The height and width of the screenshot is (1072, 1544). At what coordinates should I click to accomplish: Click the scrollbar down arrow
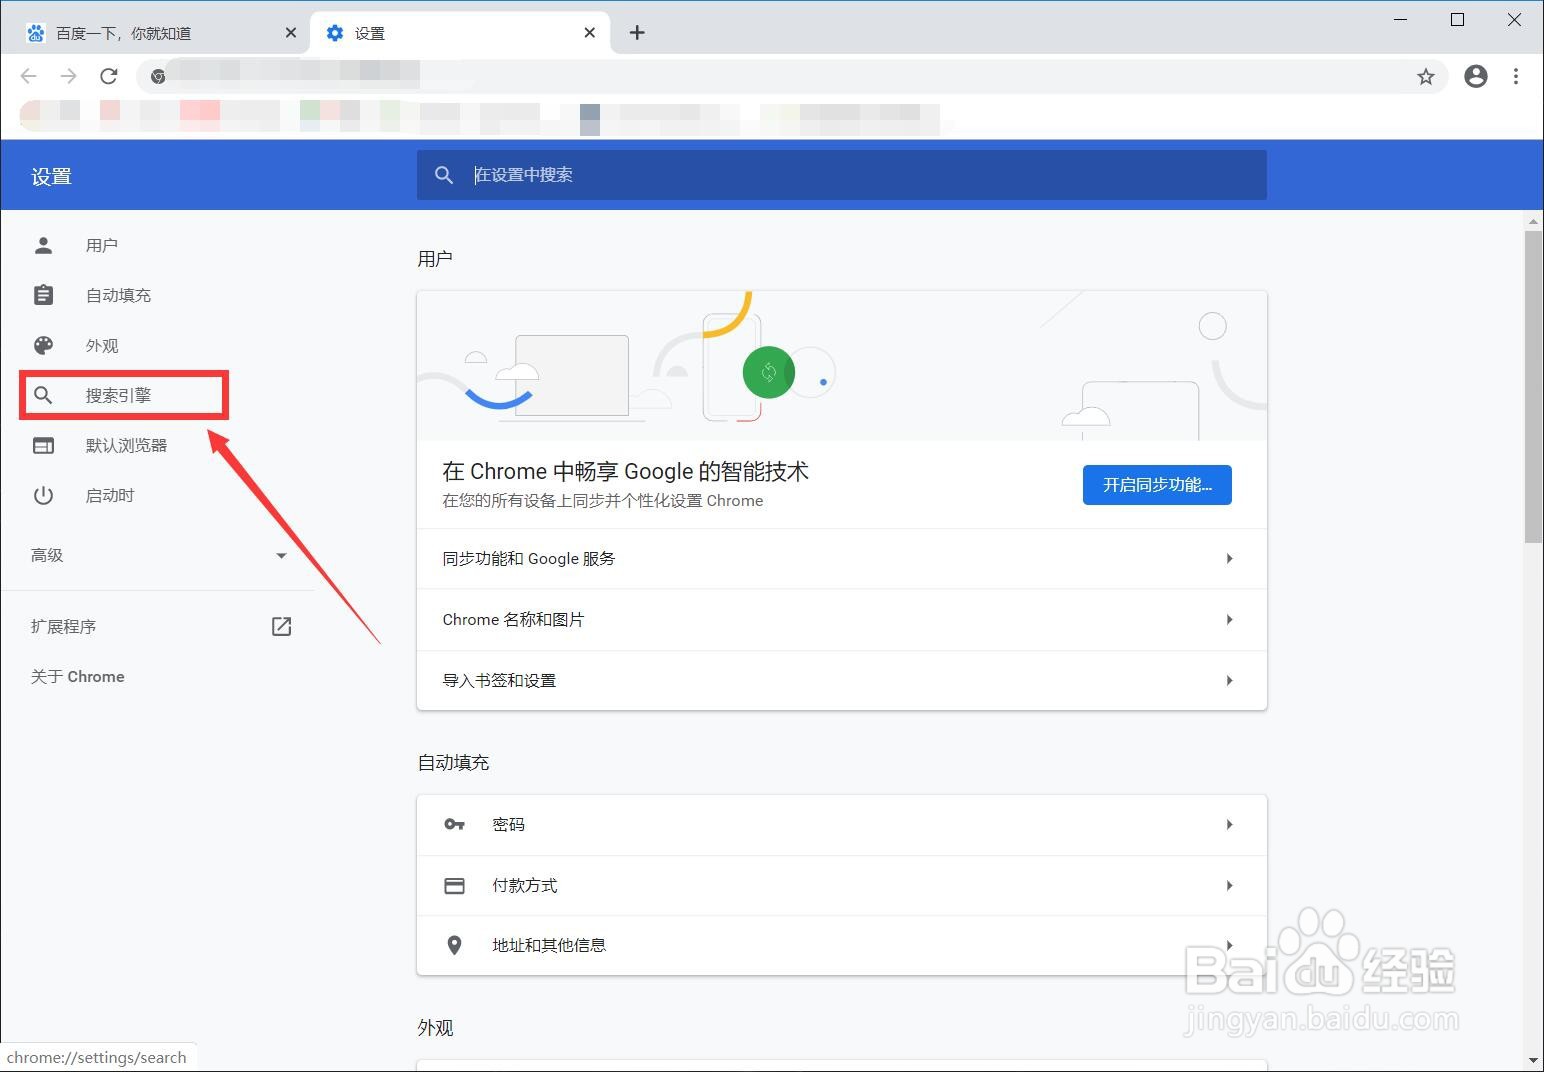[1534, 1060]
